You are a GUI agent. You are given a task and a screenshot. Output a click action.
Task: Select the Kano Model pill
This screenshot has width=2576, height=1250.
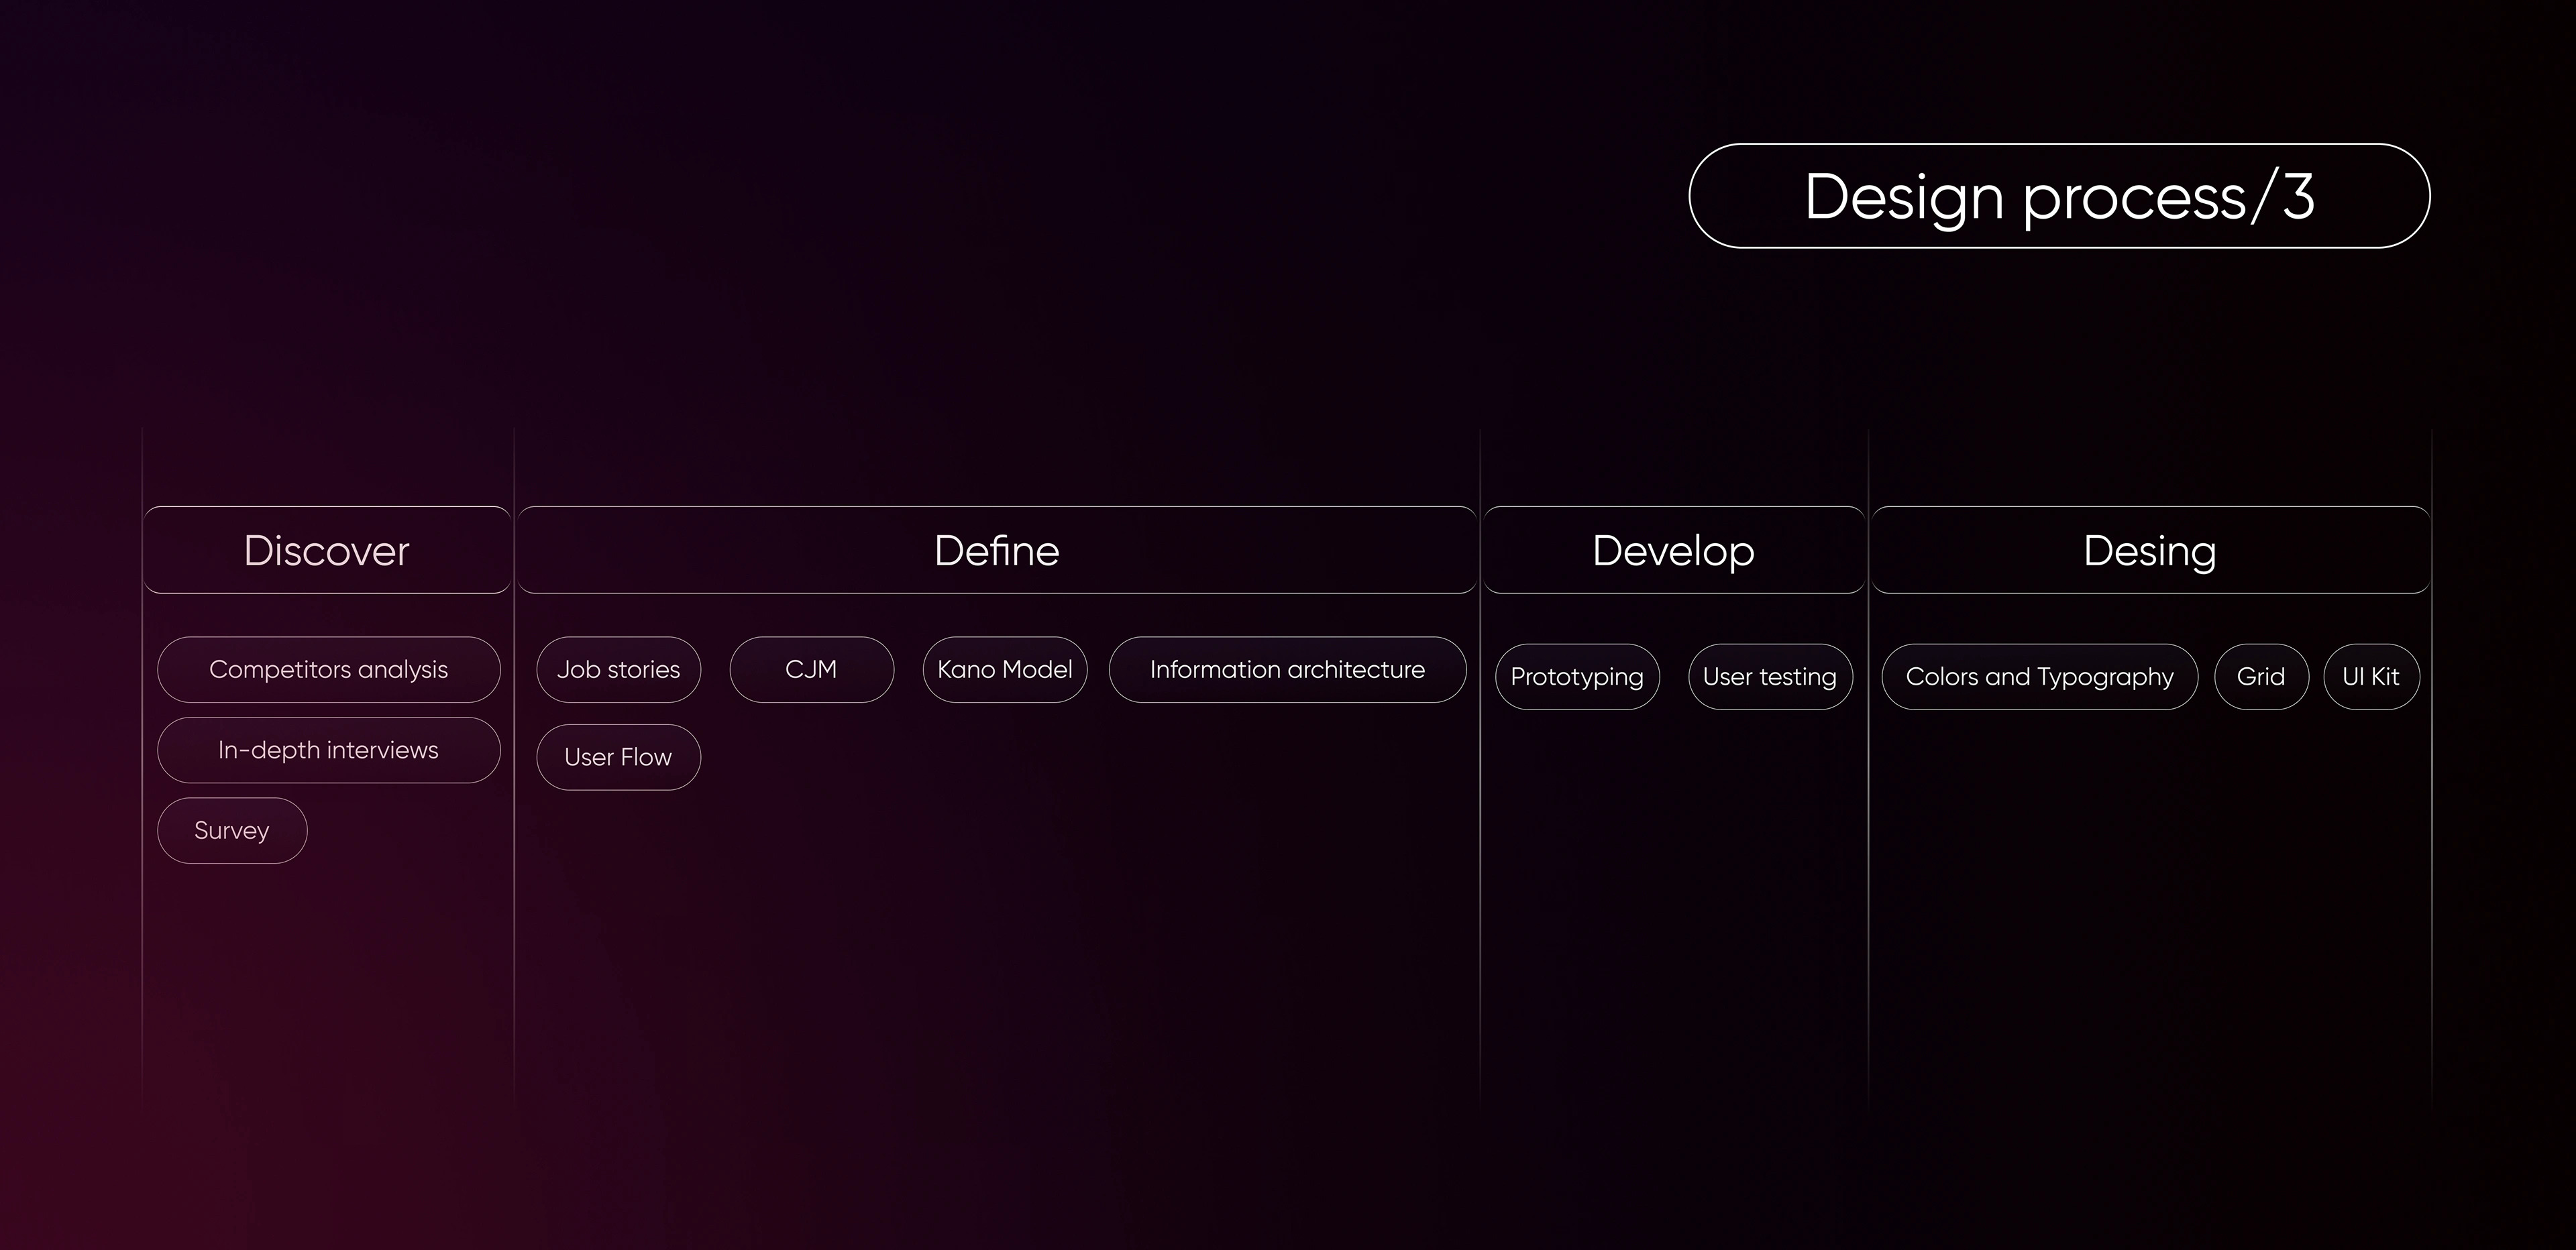[1004, 670]
